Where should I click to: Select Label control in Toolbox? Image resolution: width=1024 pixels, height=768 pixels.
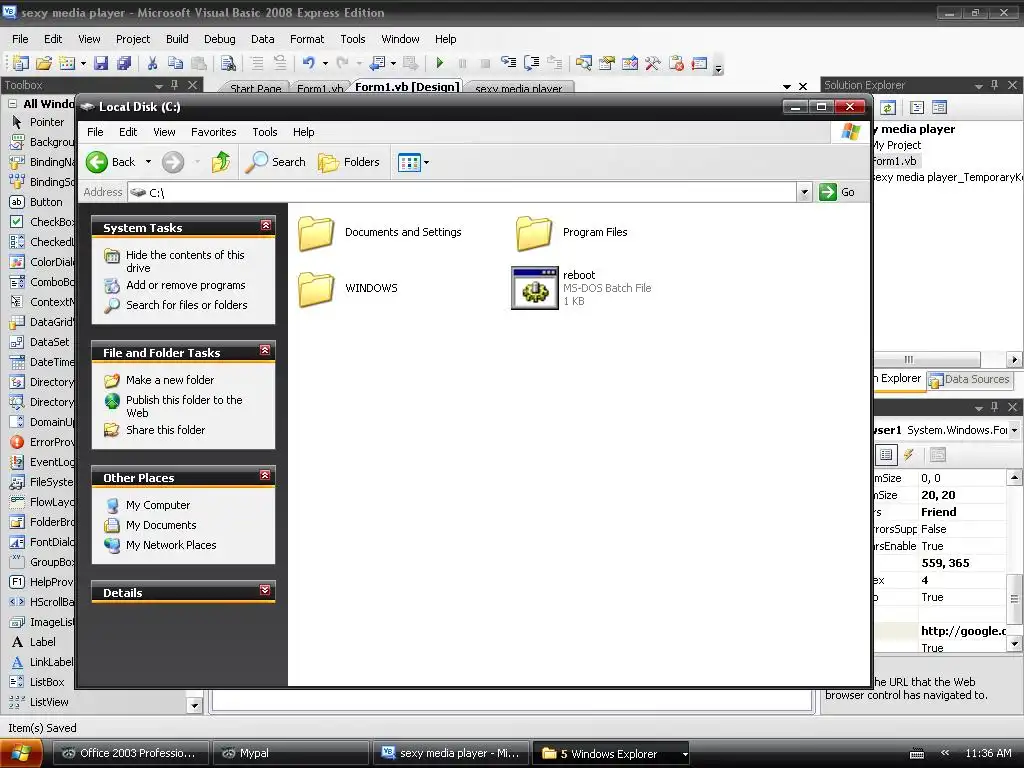point(34,642)
